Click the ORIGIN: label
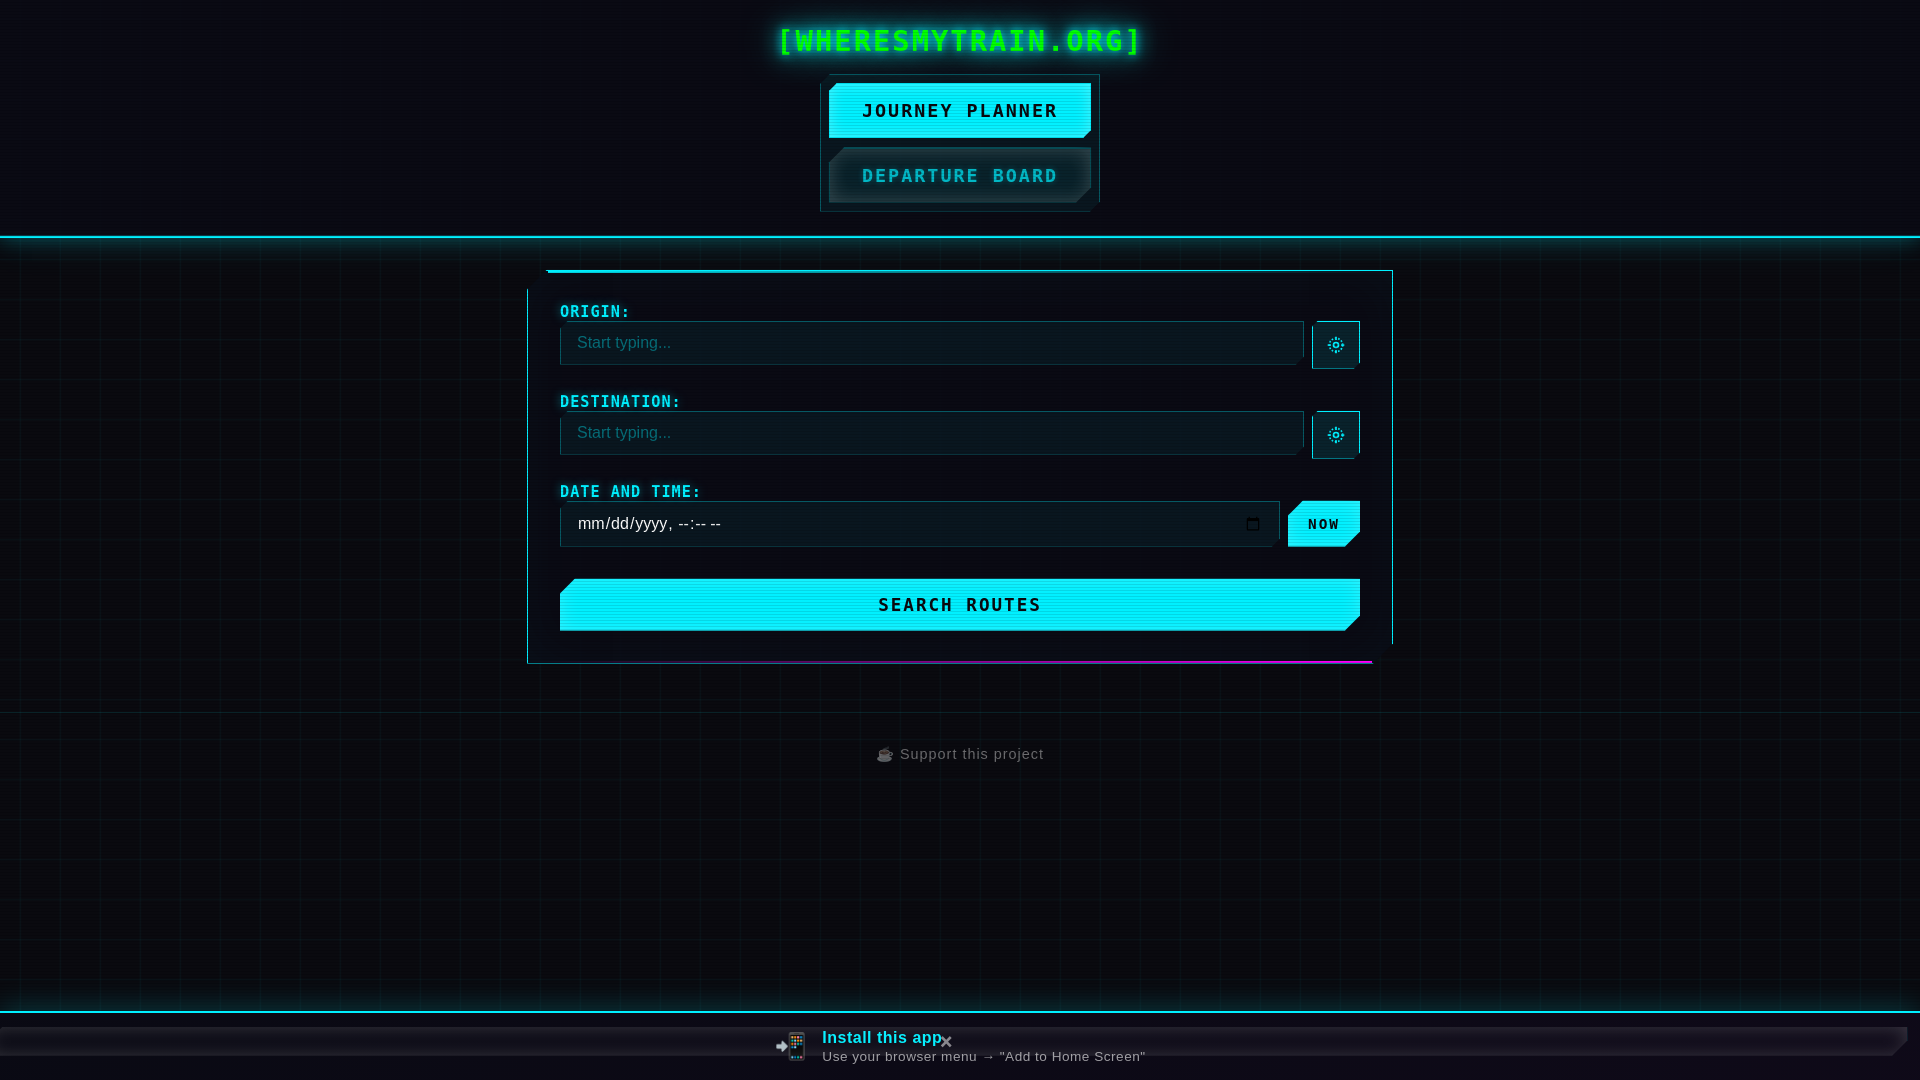 [595, 311]
